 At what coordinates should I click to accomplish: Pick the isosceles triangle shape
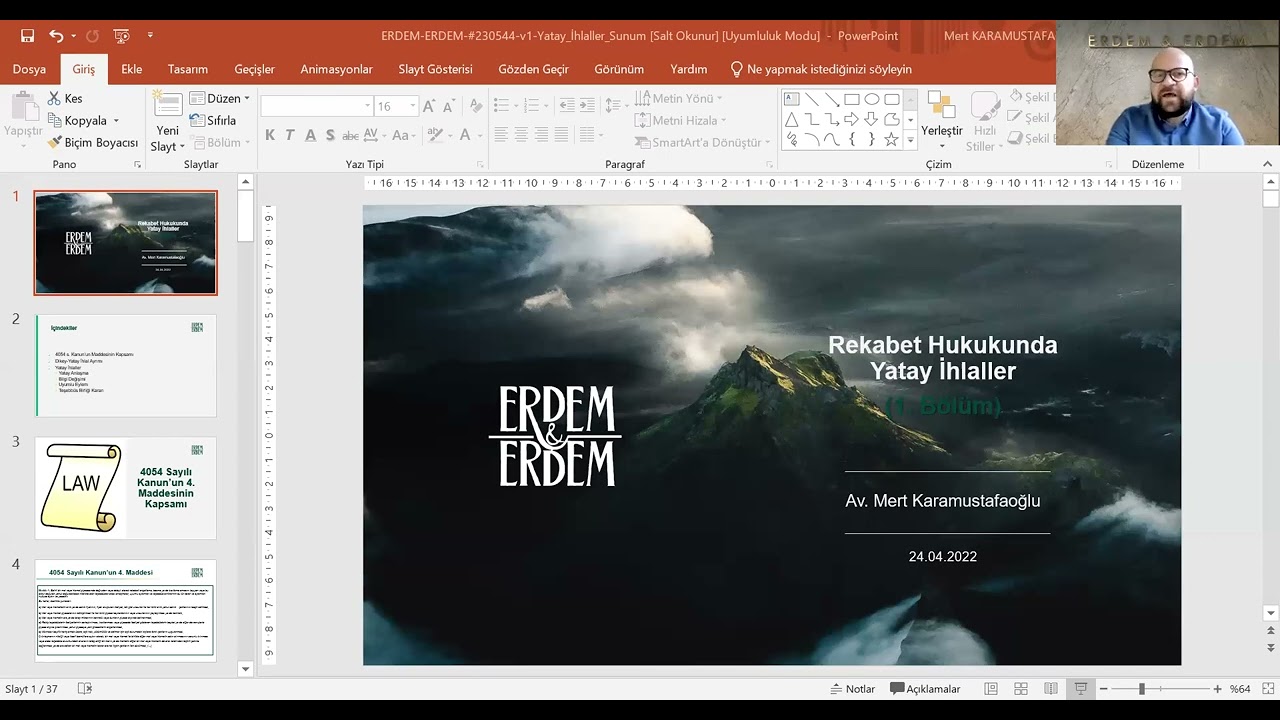click(x=792, y=119)
